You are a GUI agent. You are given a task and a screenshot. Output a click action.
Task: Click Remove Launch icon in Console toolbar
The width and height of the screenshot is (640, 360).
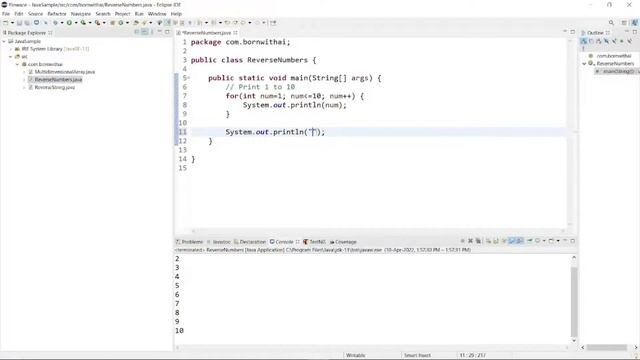(470, 241)
